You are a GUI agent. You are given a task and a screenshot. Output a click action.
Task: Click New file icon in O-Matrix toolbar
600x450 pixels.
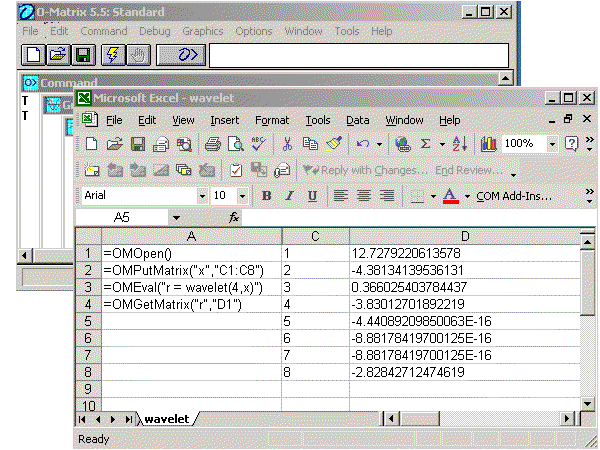pyautogui.click(x=33, y=55)
